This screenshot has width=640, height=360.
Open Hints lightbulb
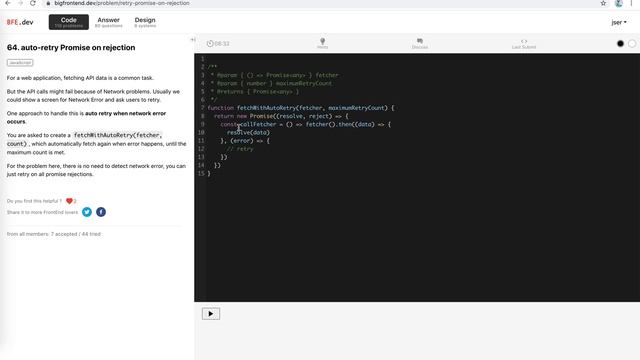click(322, 43)
